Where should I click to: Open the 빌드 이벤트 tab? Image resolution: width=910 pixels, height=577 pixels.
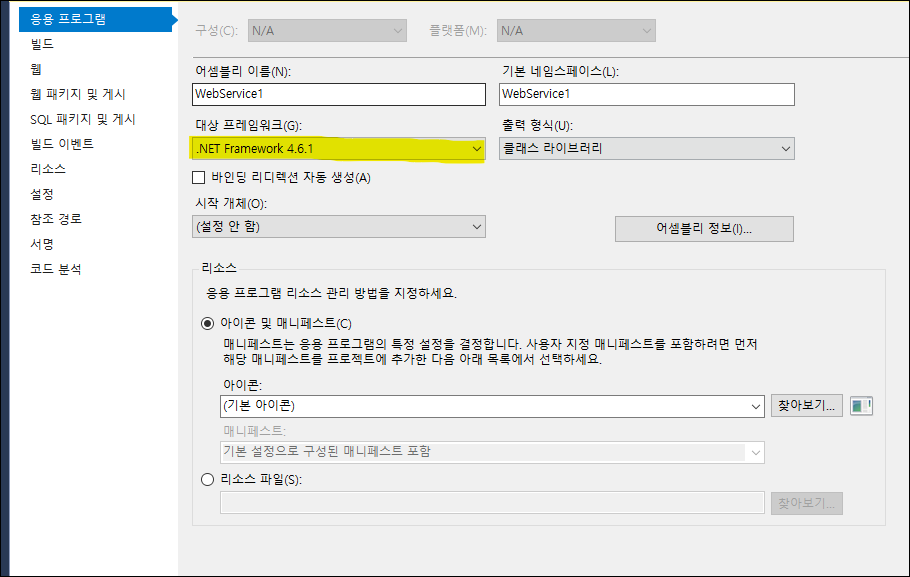62,144
